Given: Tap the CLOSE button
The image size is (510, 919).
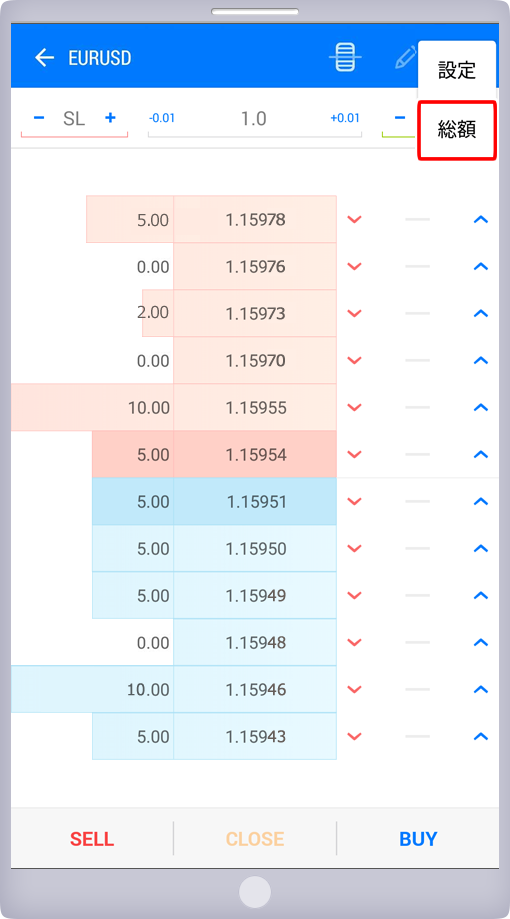Looking at the screenshot, I should (x=255, y=839).
